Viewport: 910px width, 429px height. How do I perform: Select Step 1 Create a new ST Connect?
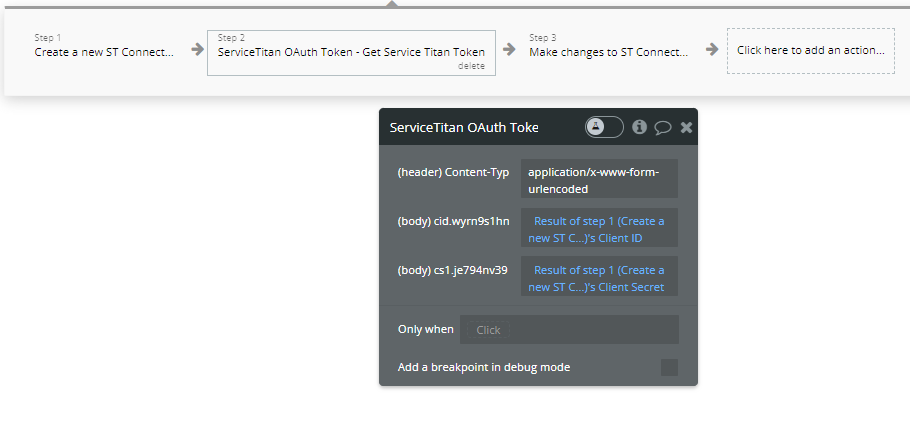click(104, 46)
